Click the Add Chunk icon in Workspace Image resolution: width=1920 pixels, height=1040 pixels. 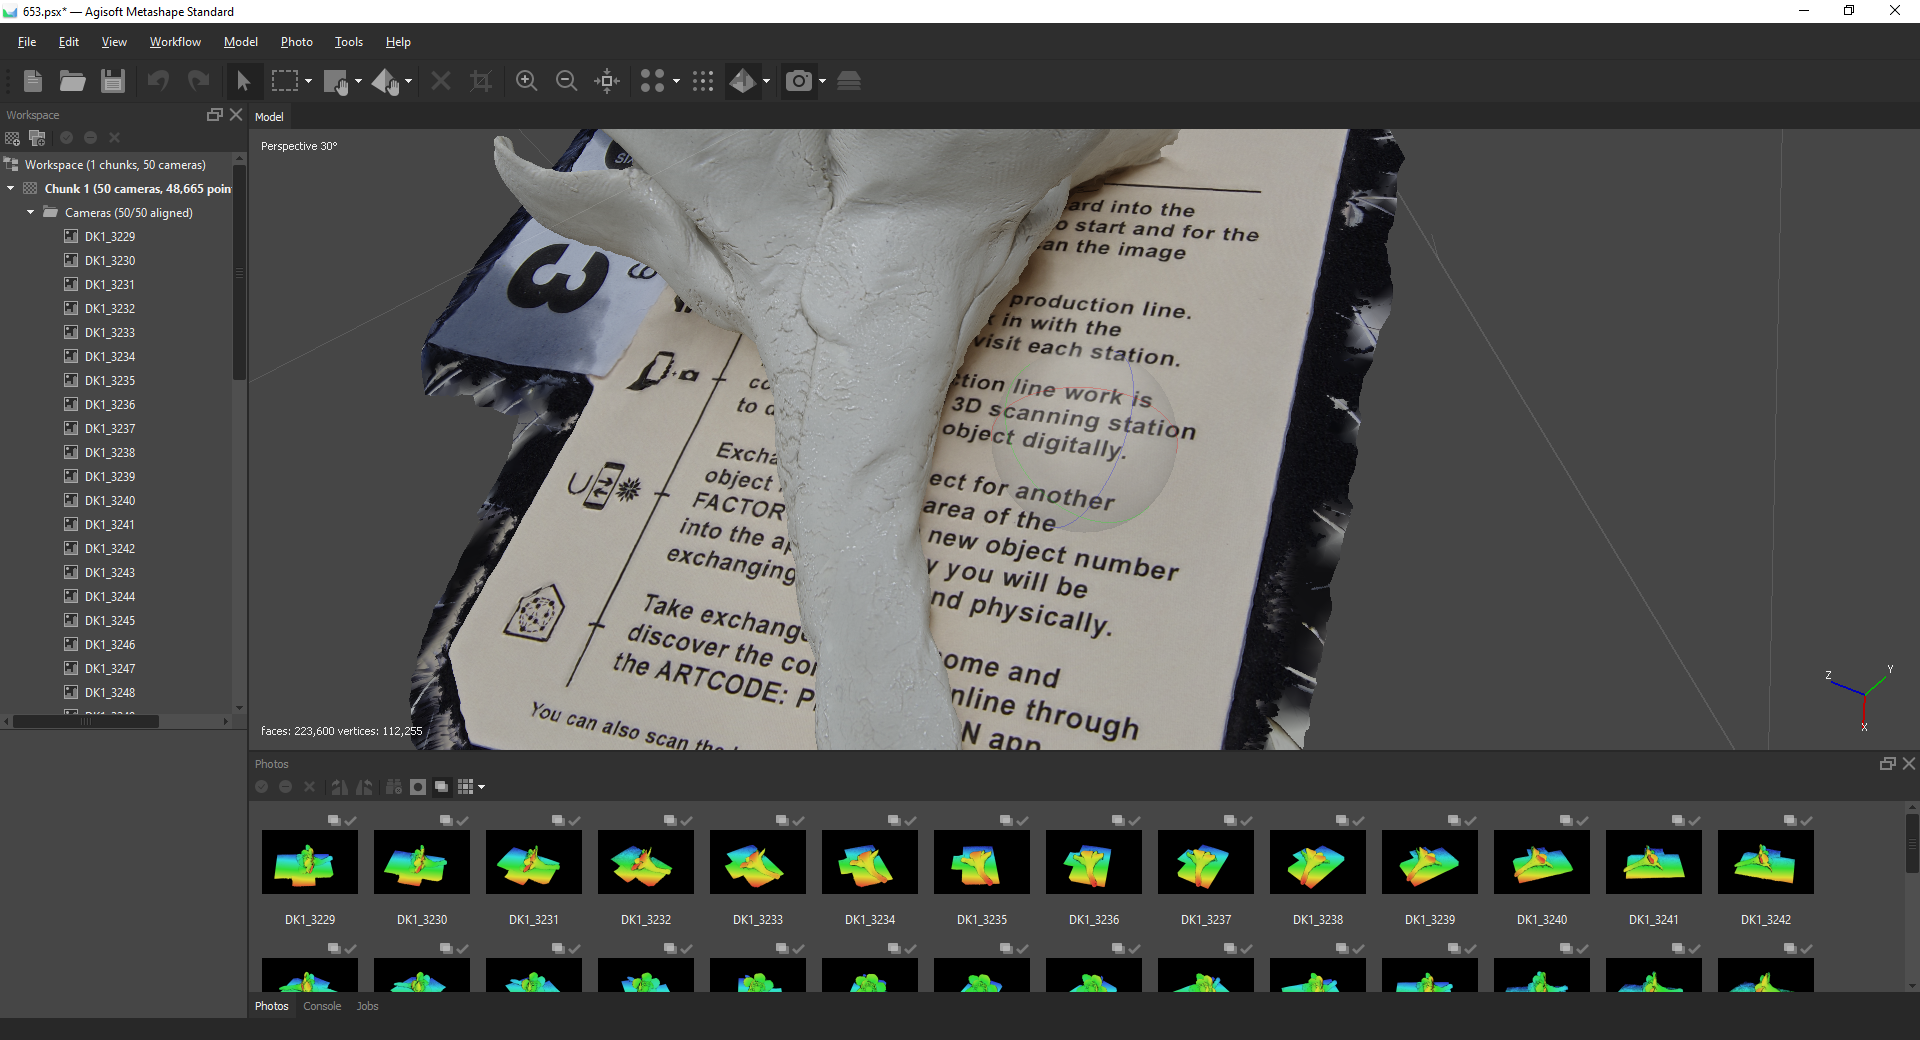13,138
